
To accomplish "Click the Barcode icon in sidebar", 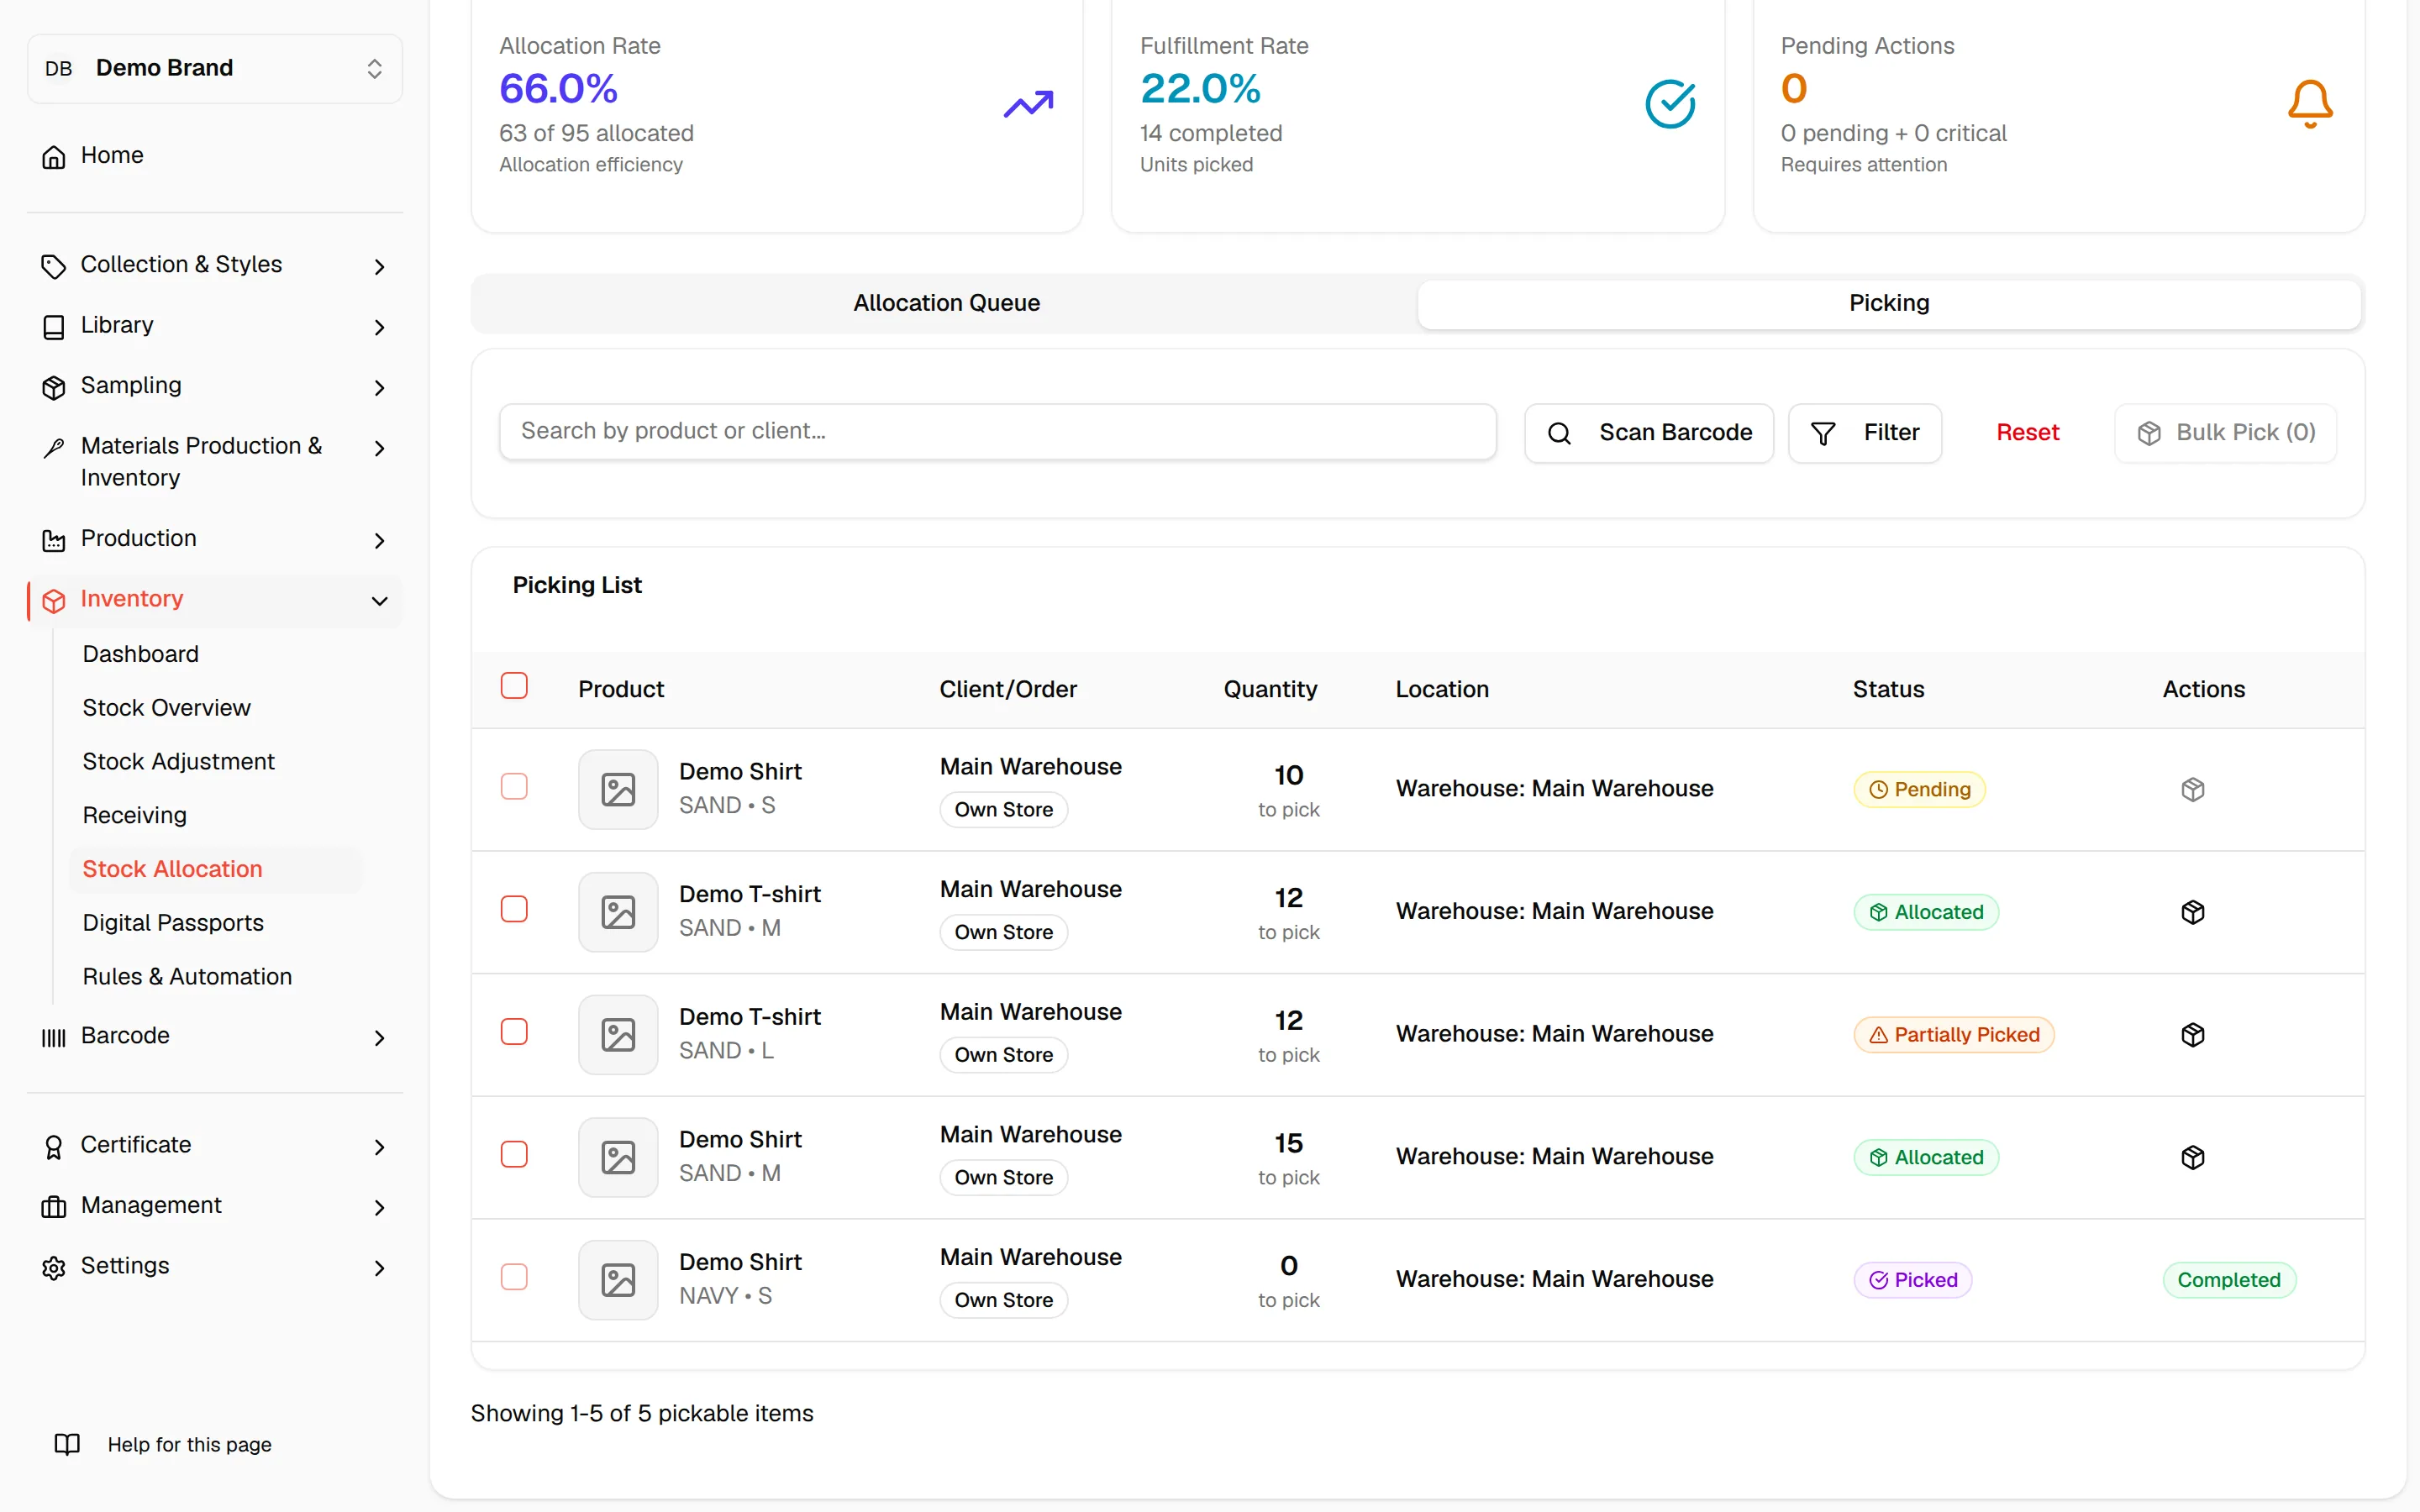I will click(x=54, y=1037).
